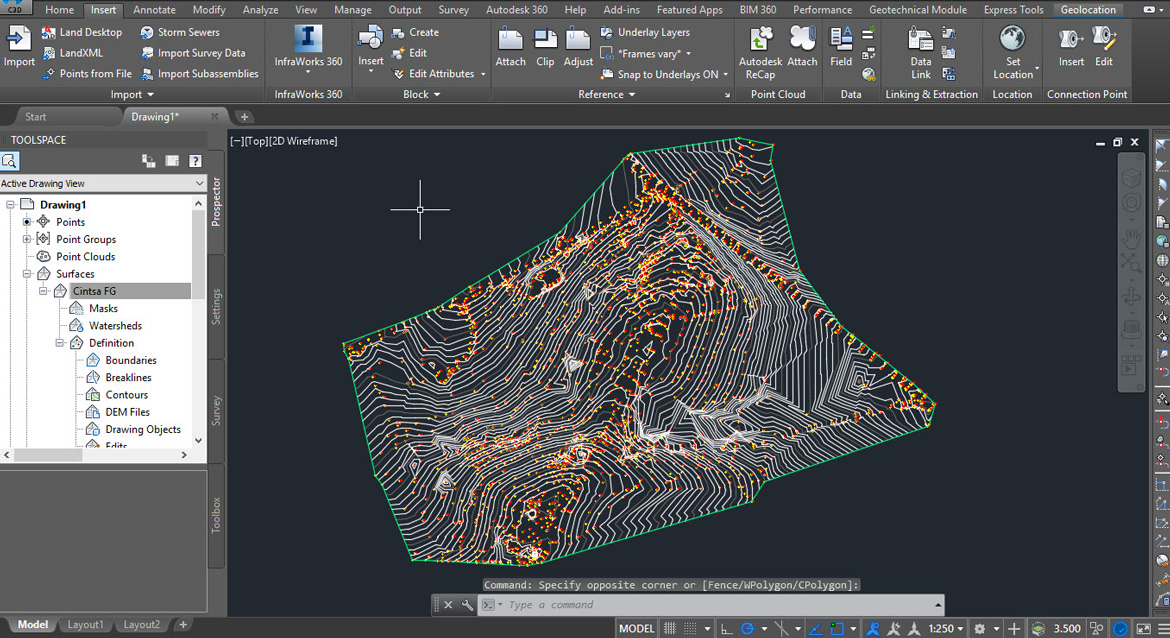Choose LandXML import
This screenshot has height=638, width=1170.
tap(73, 53)
